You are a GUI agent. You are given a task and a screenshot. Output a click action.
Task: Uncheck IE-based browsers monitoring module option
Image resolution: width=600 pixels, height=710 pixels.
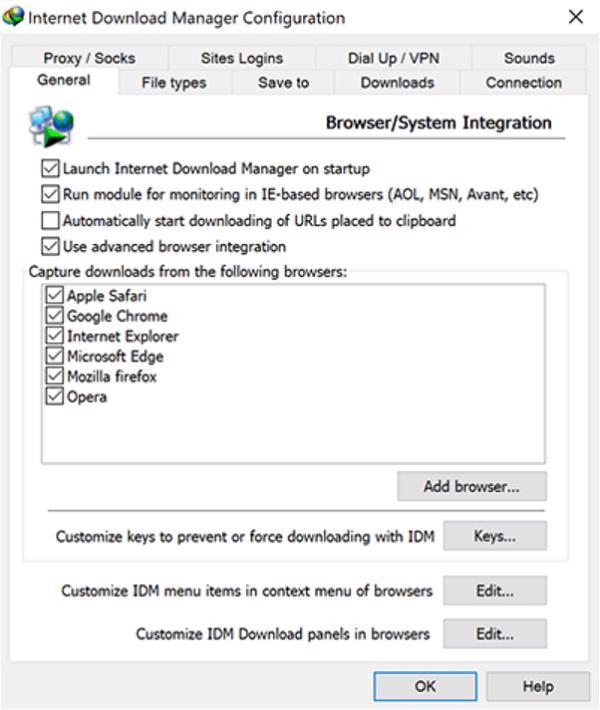coord(50,195)
